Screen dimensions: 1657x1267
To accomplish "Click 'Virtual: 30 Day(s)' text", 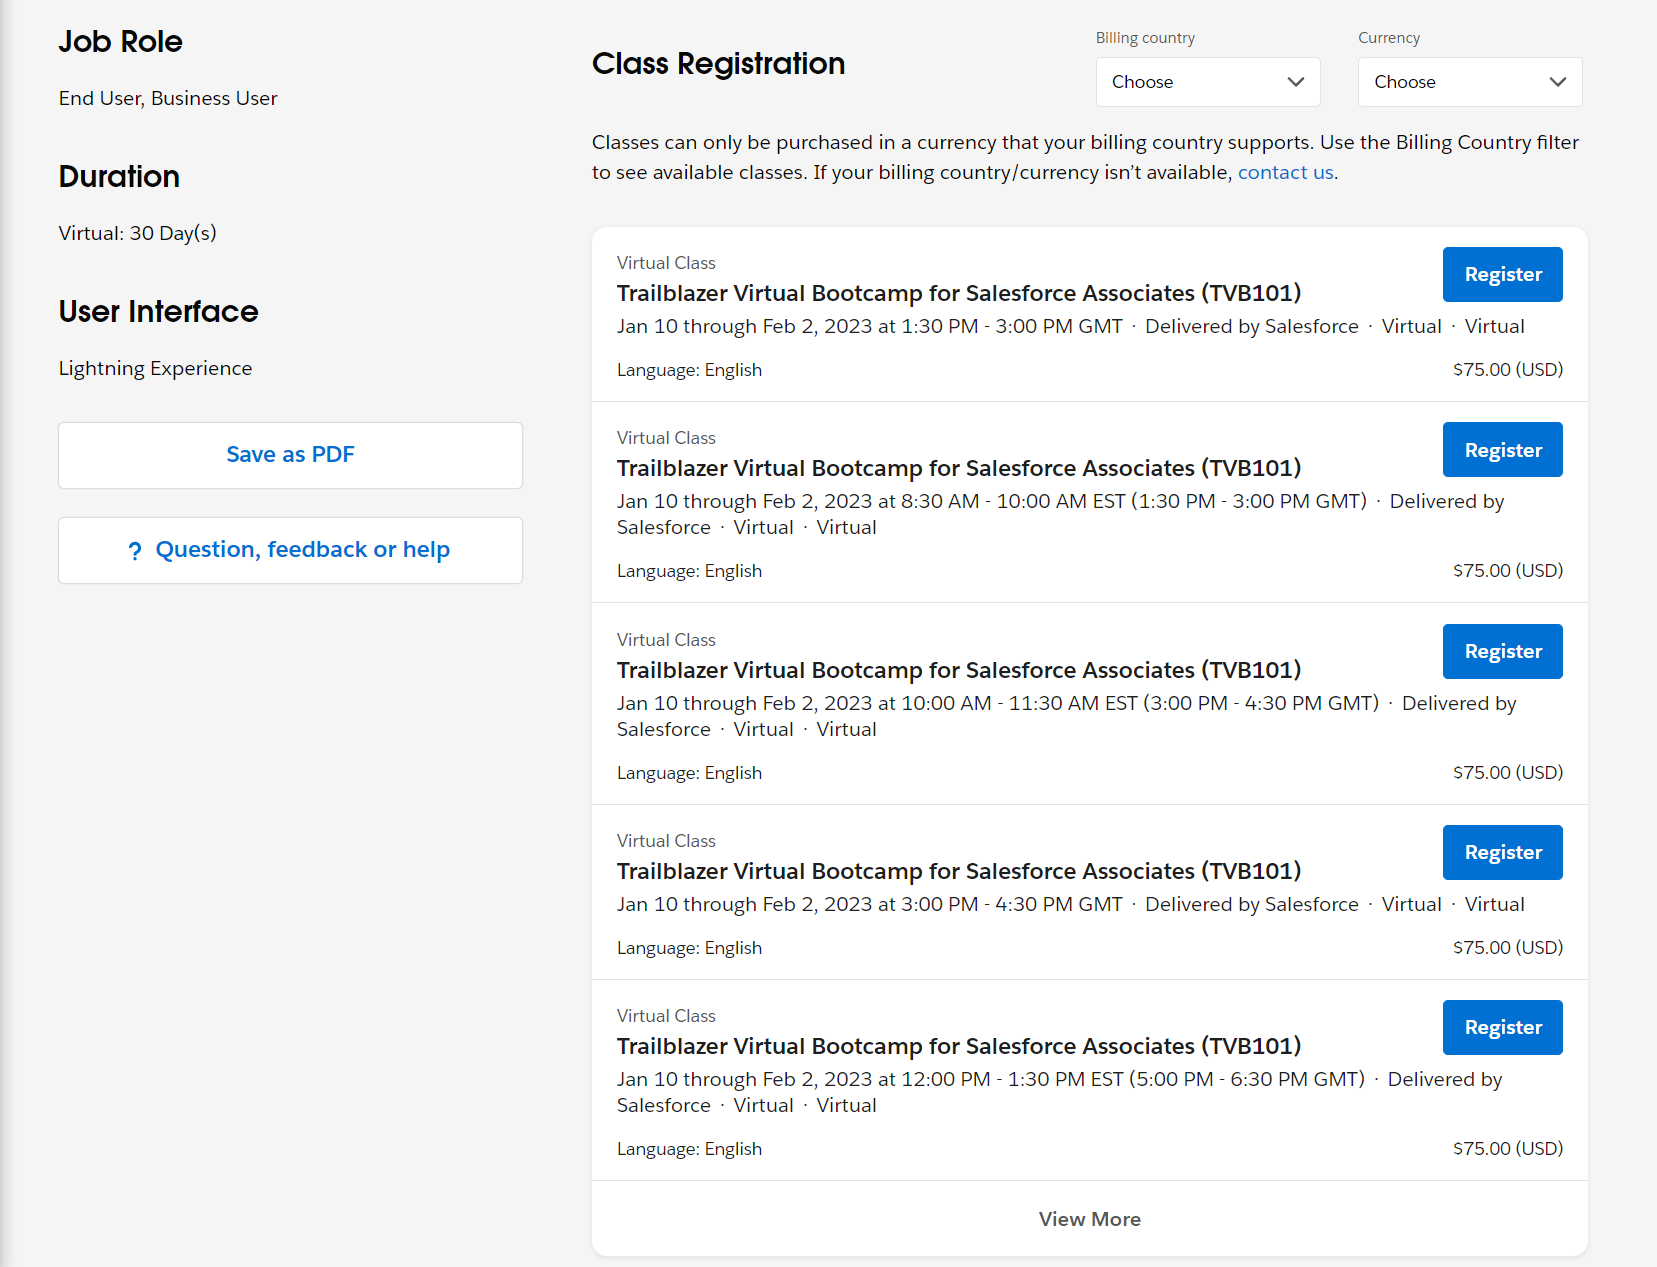I will pos(137,233).
